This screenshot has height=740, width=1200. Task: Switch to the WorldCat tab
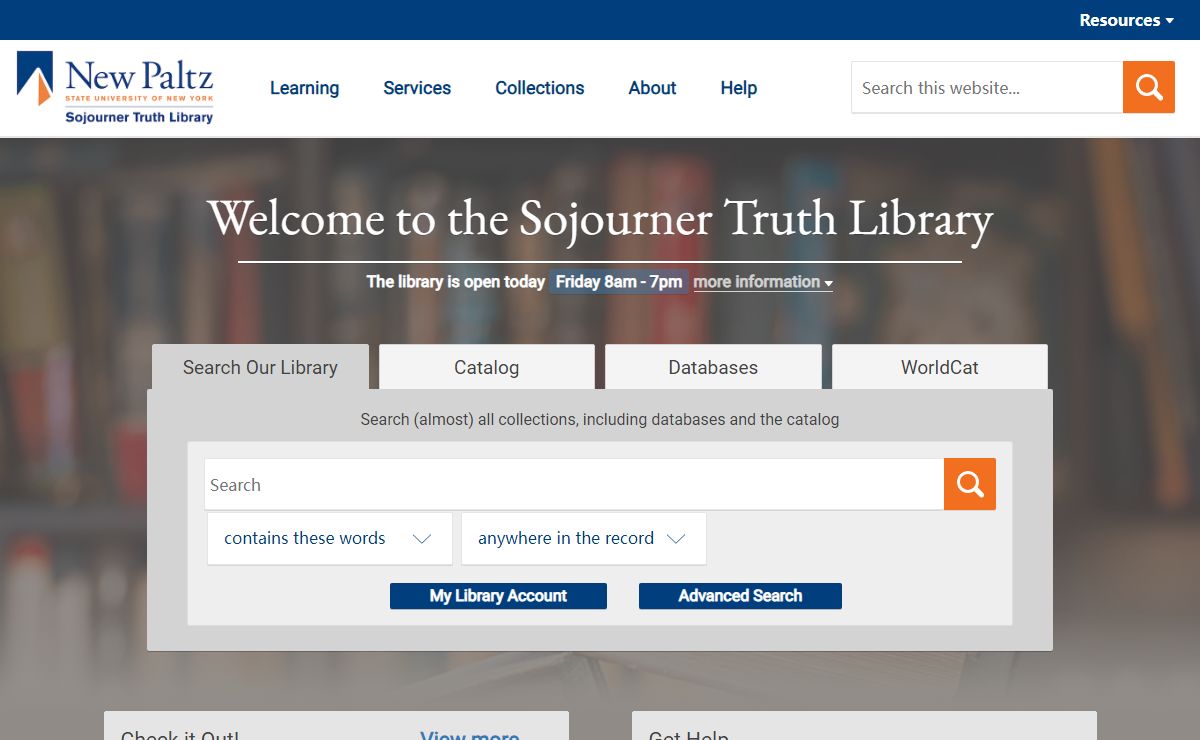click(940, 367)
